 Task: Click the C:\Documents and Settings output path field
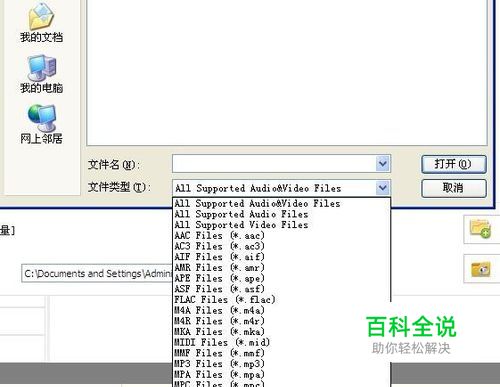click(97, 273)
